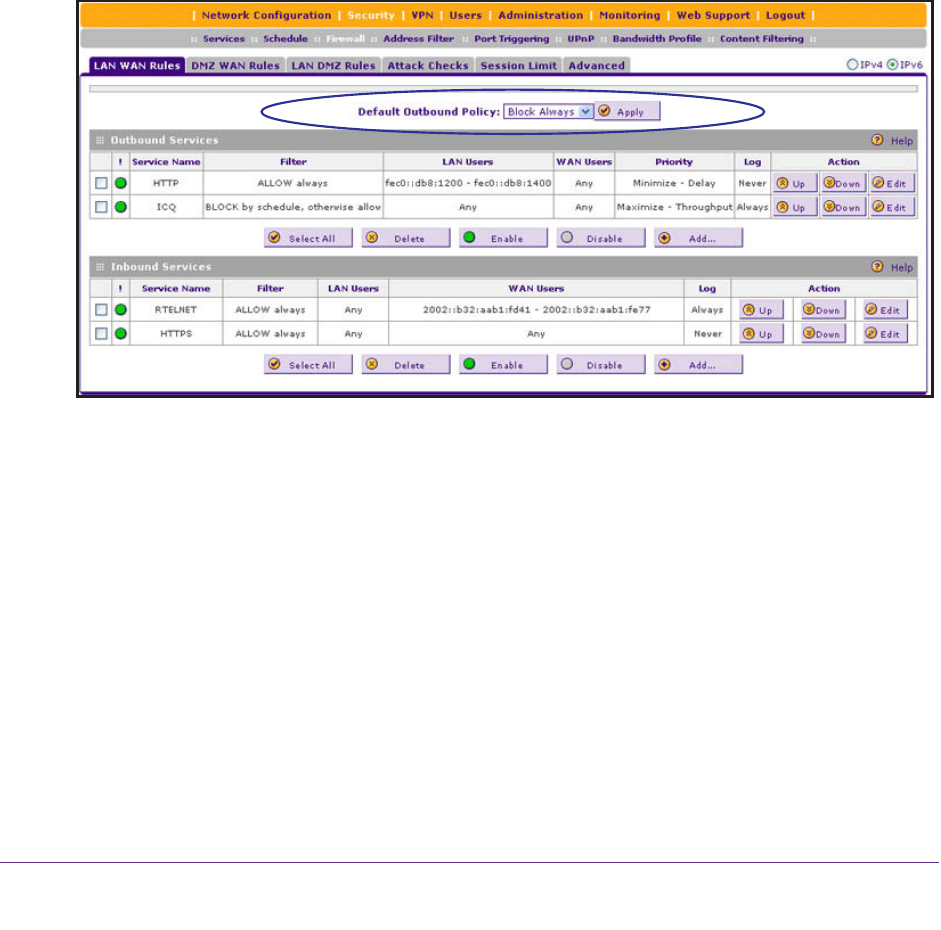
Task: Open the Monitoring menu
Action: click(630, 16)
